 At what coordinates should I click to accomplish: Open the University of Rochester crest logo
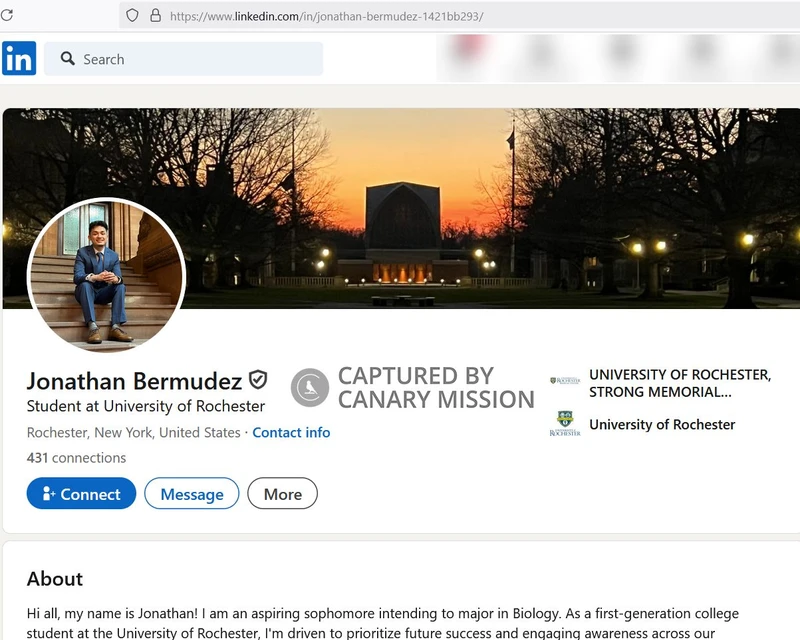565,424
